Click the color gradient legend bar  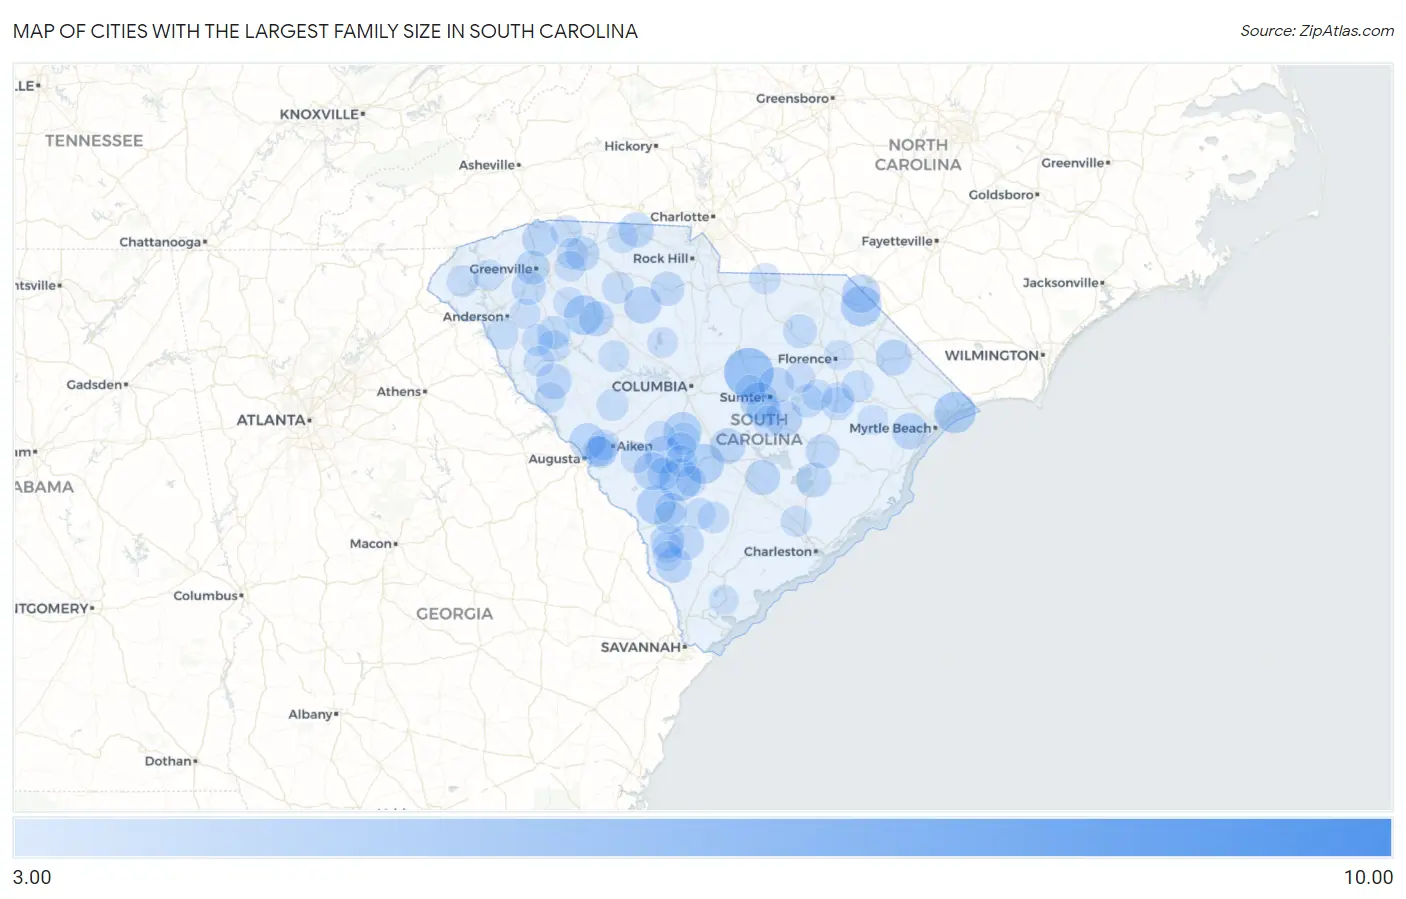pyautogui.click(x=702, y=838)
